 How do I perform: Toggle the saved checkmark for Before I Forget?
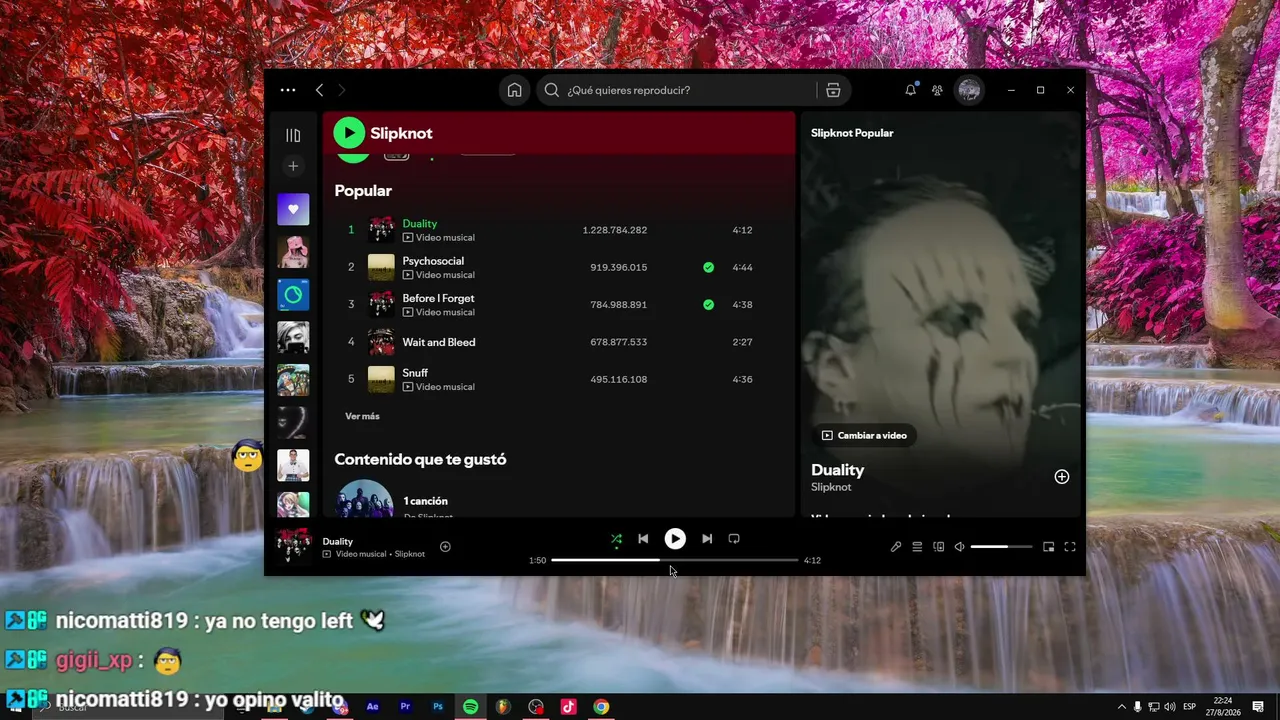tap(708, 304)
